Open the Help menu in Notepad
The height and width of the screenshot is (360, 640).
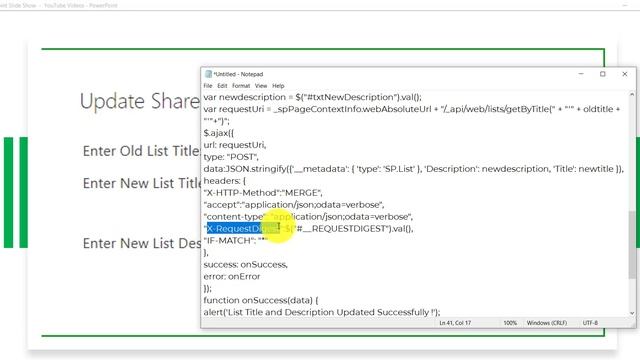pyautogui.click(x=278, y=86)
